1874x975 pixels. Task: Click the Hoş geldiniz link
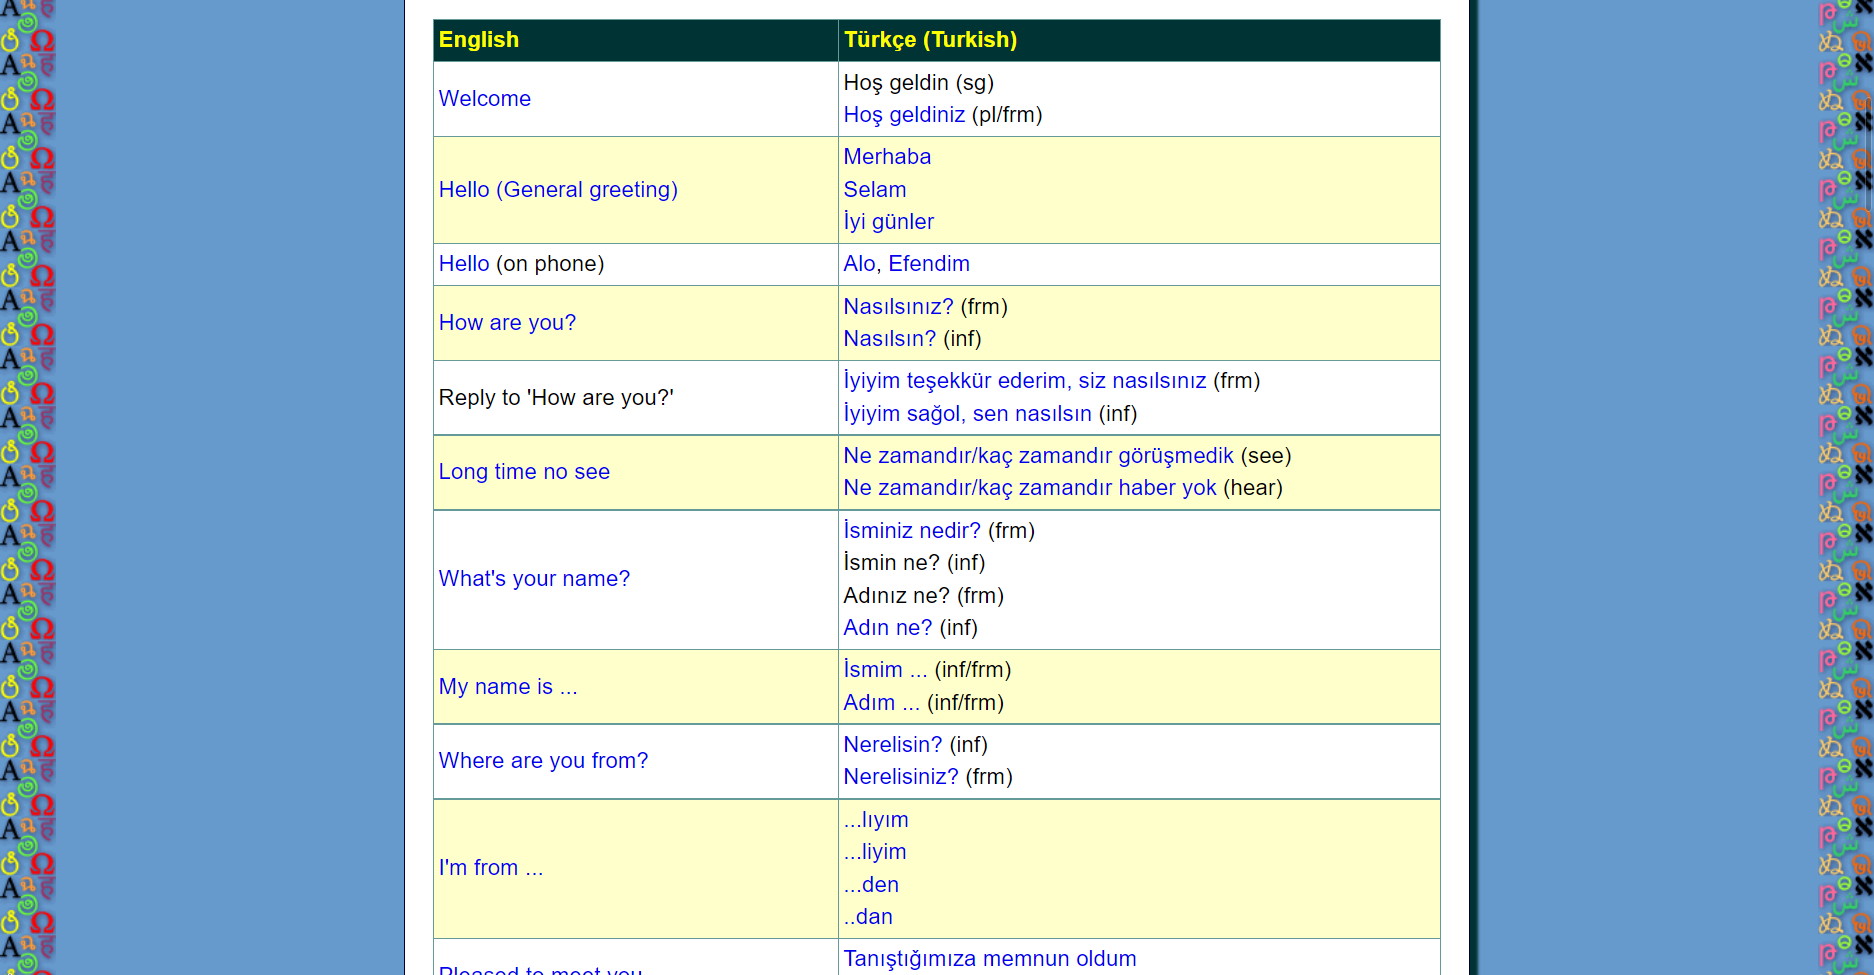pos(903,115)
